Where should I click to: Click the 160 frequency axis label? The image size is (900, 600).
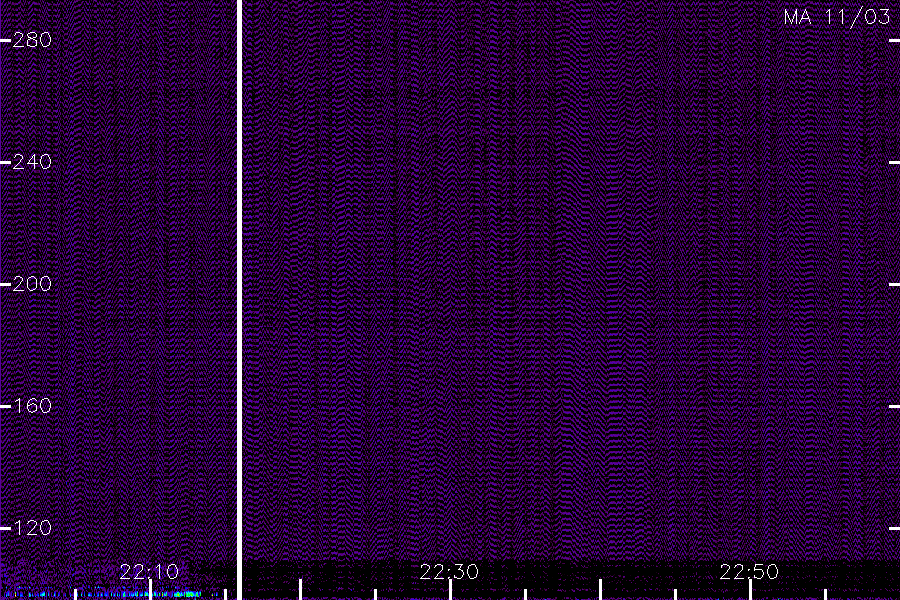click(32, 406)
